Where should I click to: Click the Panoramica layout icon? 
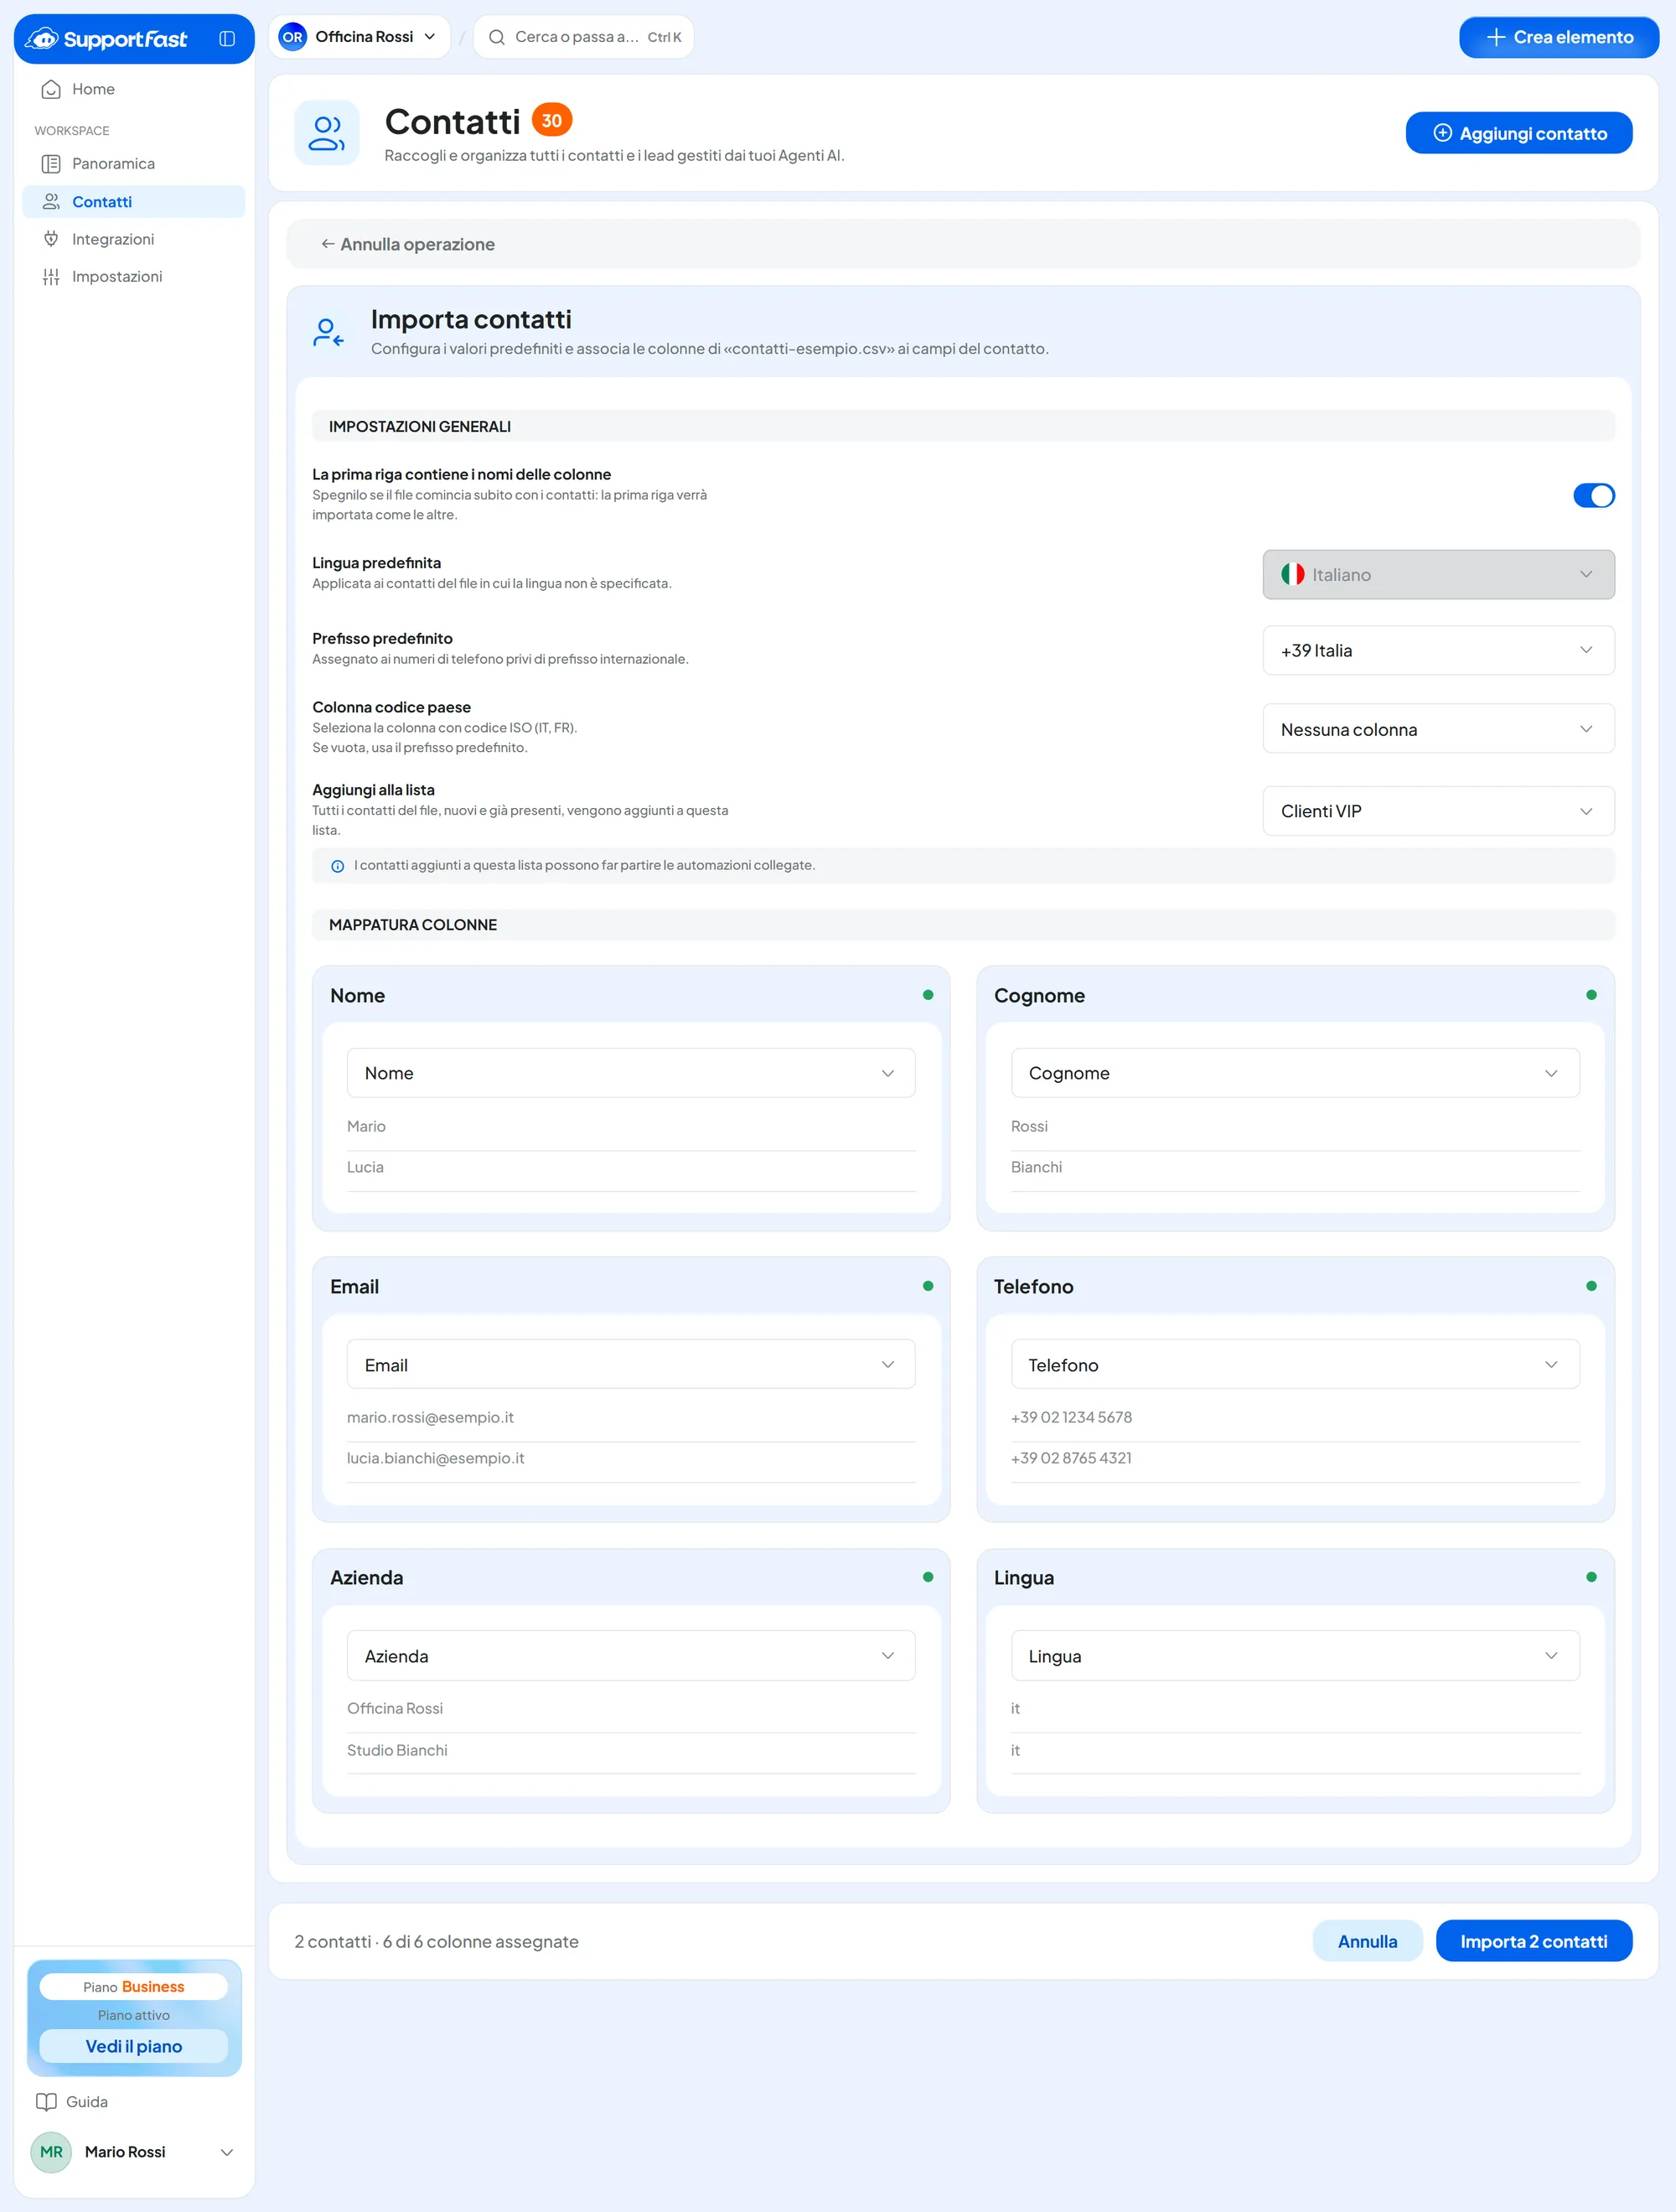(51, 164)
